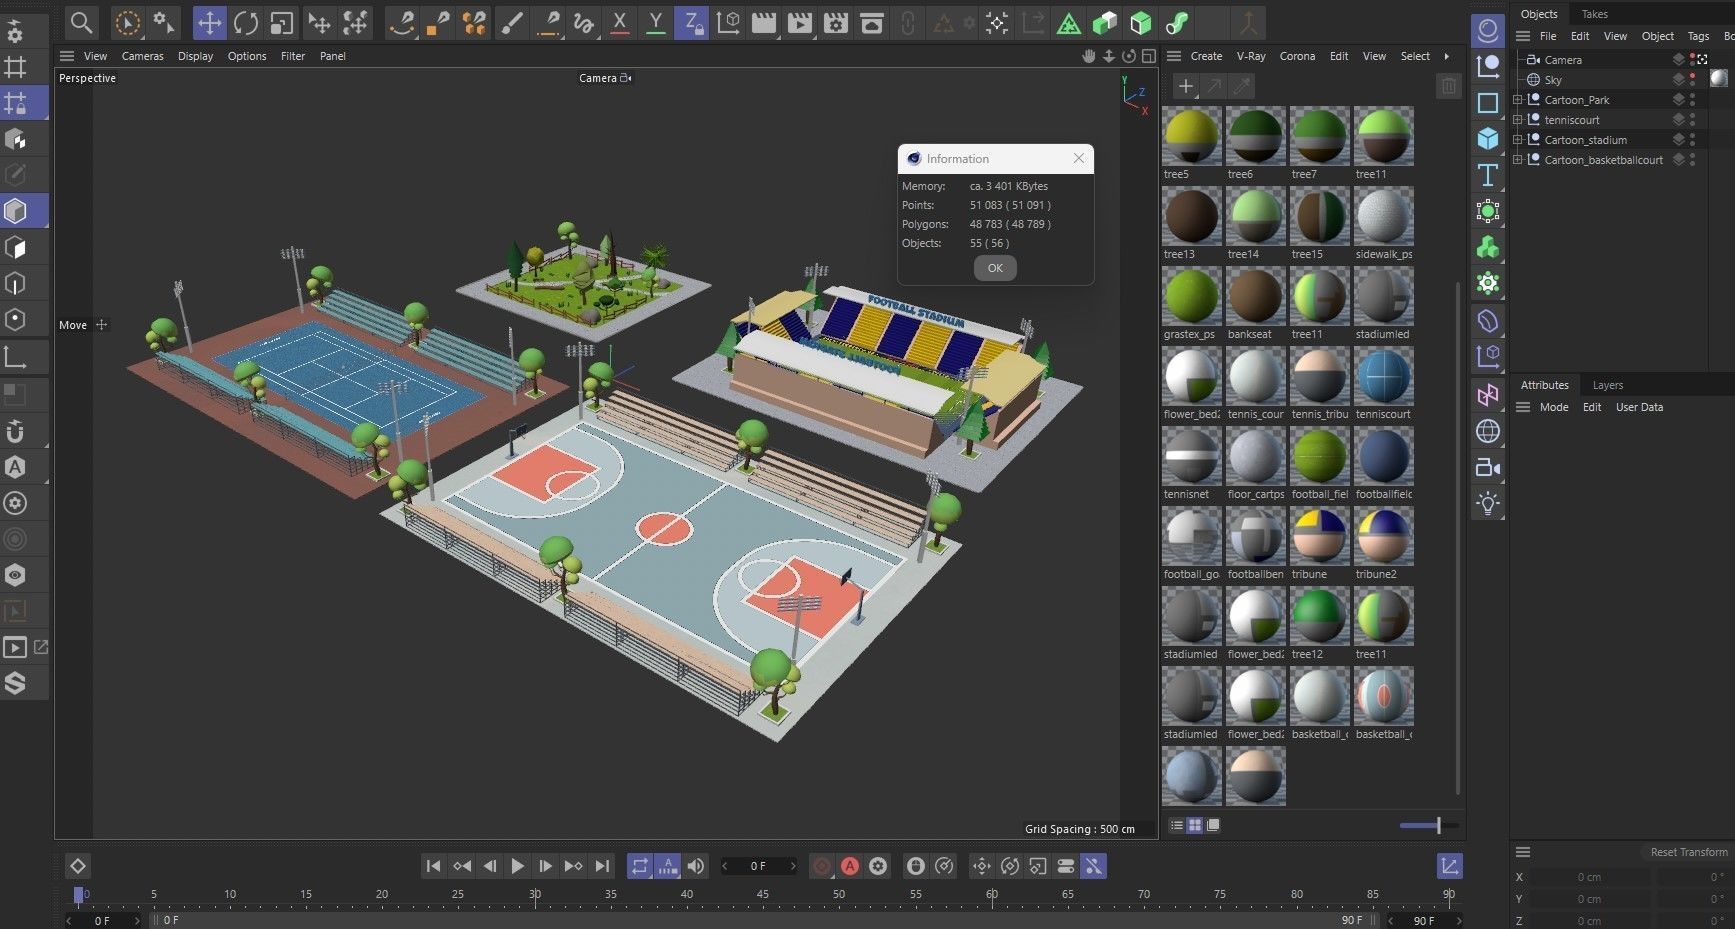
Task: Toggle Y axis lock
Action: (x=656, y=22)
